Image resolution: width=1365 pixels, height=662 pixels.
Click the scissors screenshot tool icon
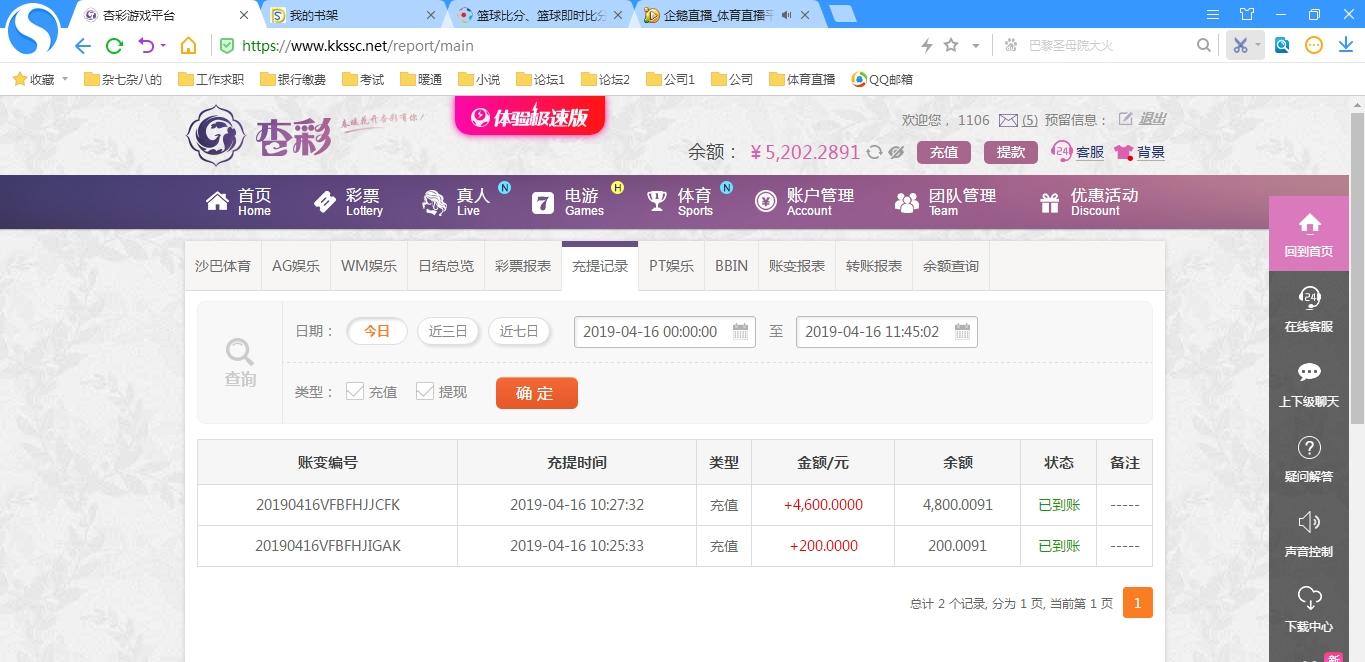(1240, 45)
